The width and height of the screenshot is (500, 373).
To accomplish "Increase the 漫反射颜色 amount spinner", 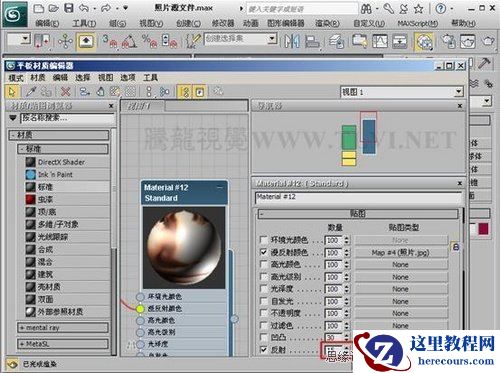I will [x=347, y=251].
